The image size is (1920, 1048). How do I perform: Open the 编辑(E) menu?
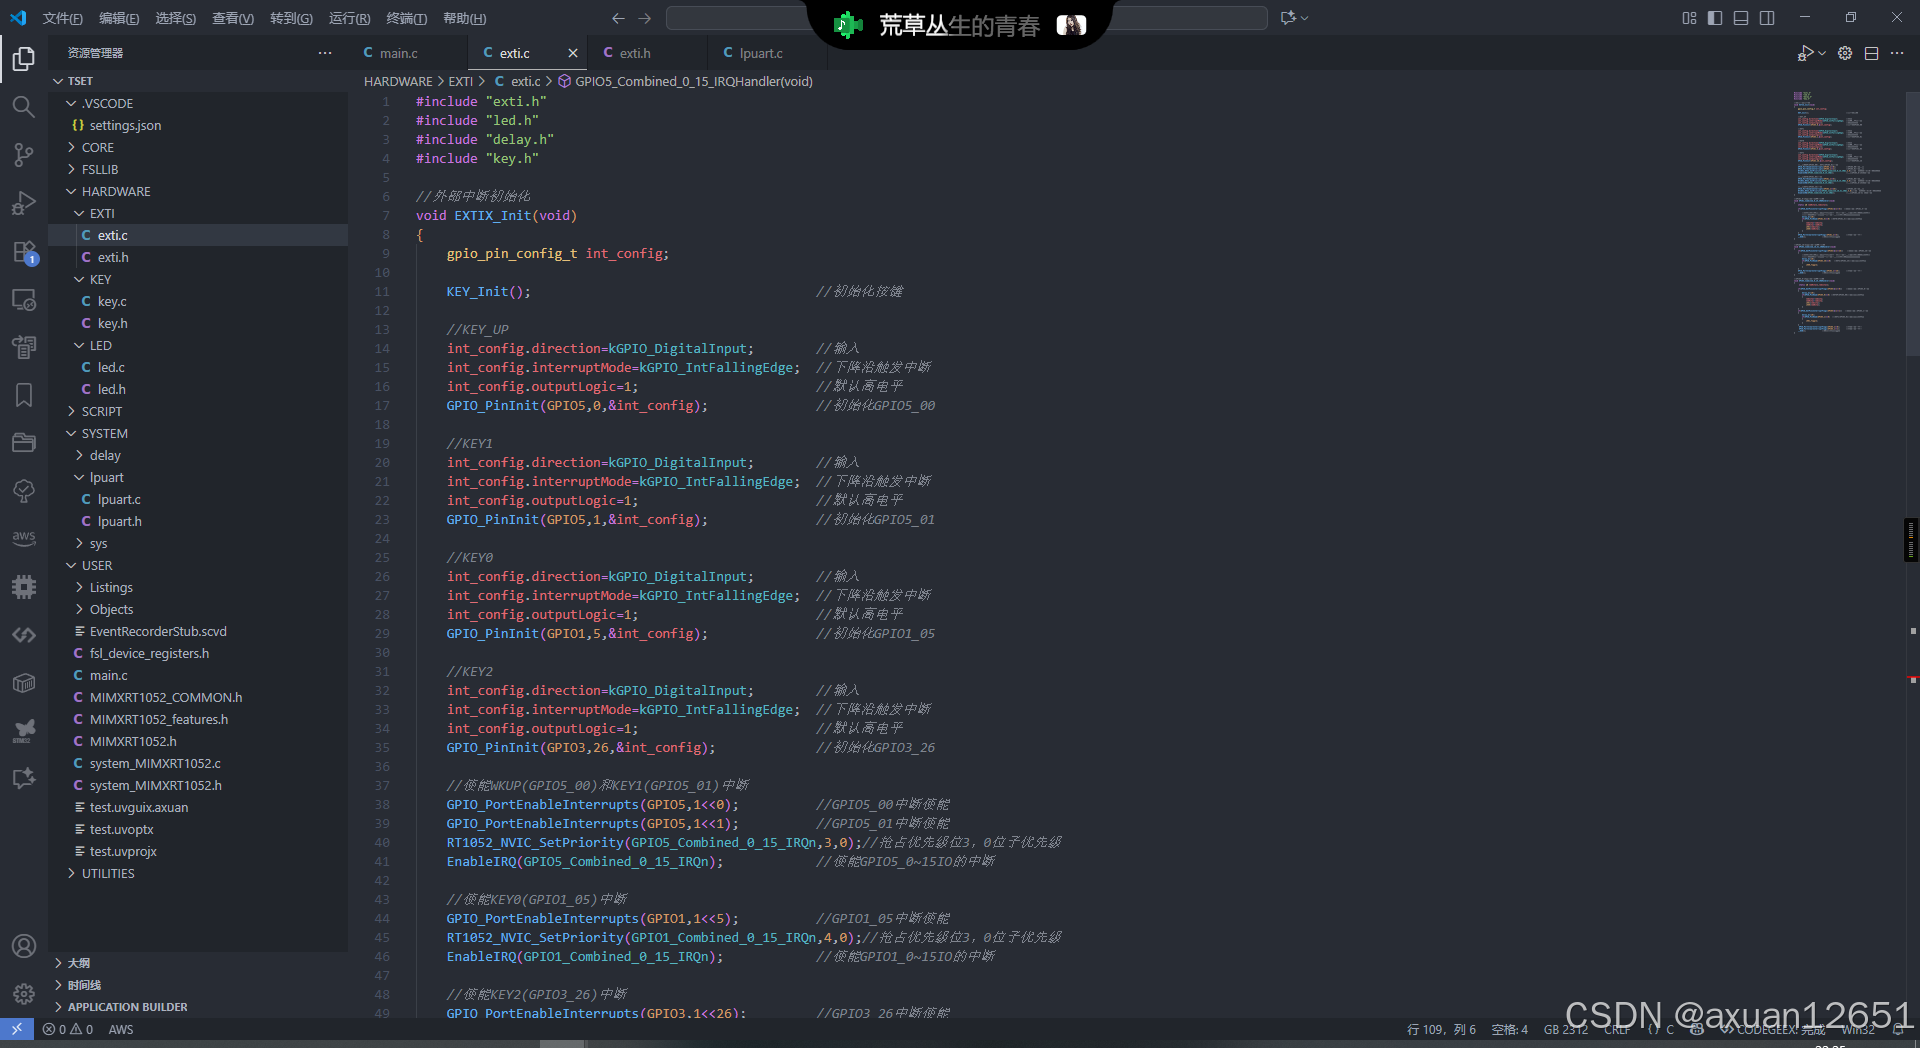[119, 18]
